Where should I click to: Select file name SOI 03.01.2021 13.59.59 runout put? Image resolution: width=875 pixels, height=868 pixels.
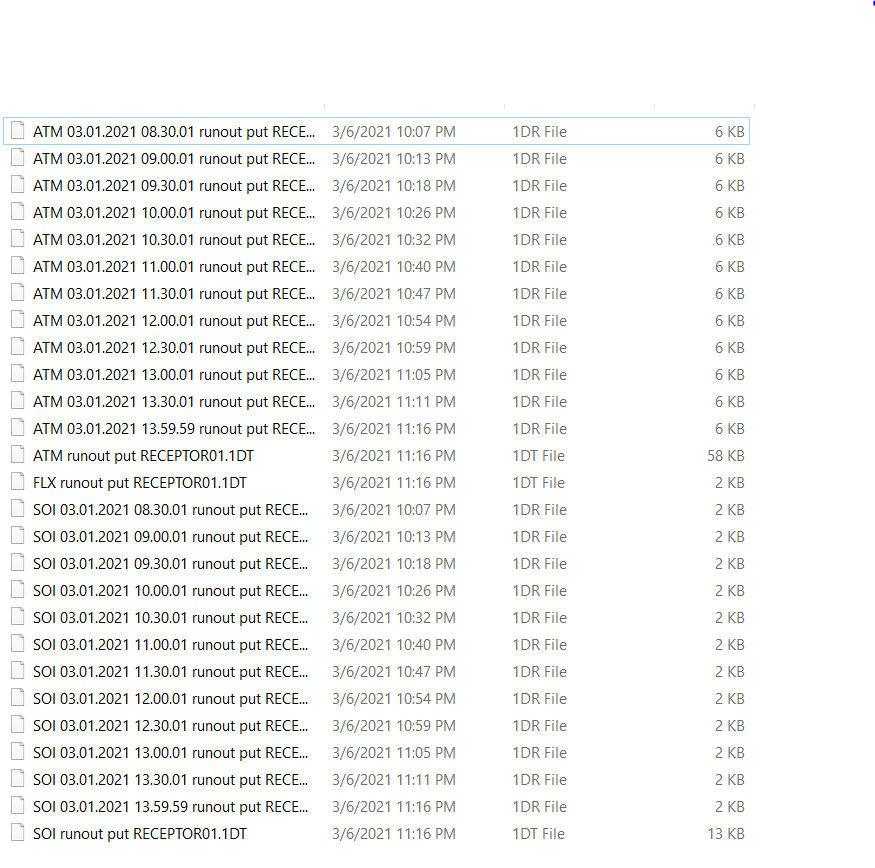click(170, 807)
